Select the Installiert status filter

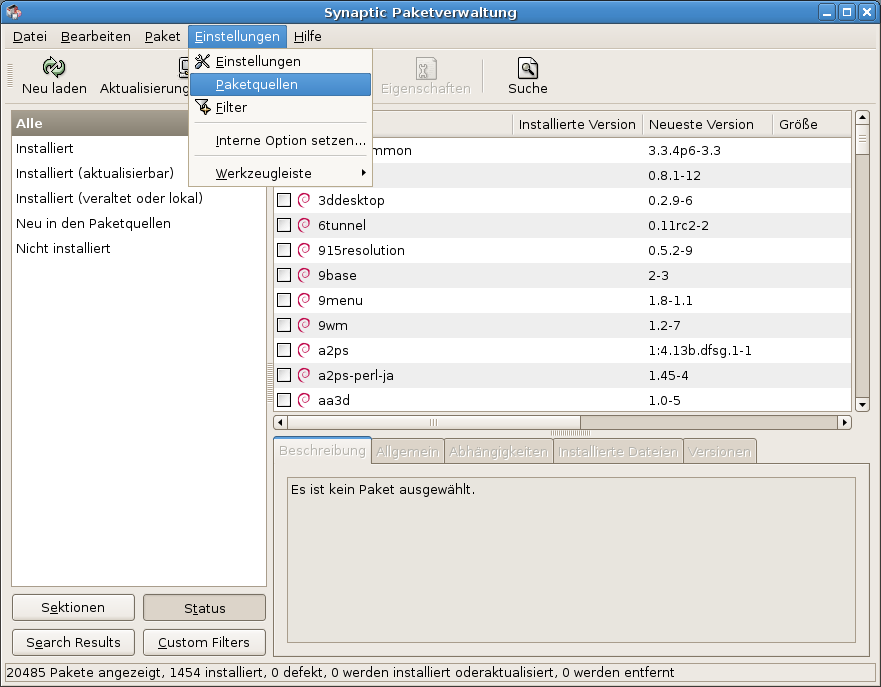click(139, 148)
